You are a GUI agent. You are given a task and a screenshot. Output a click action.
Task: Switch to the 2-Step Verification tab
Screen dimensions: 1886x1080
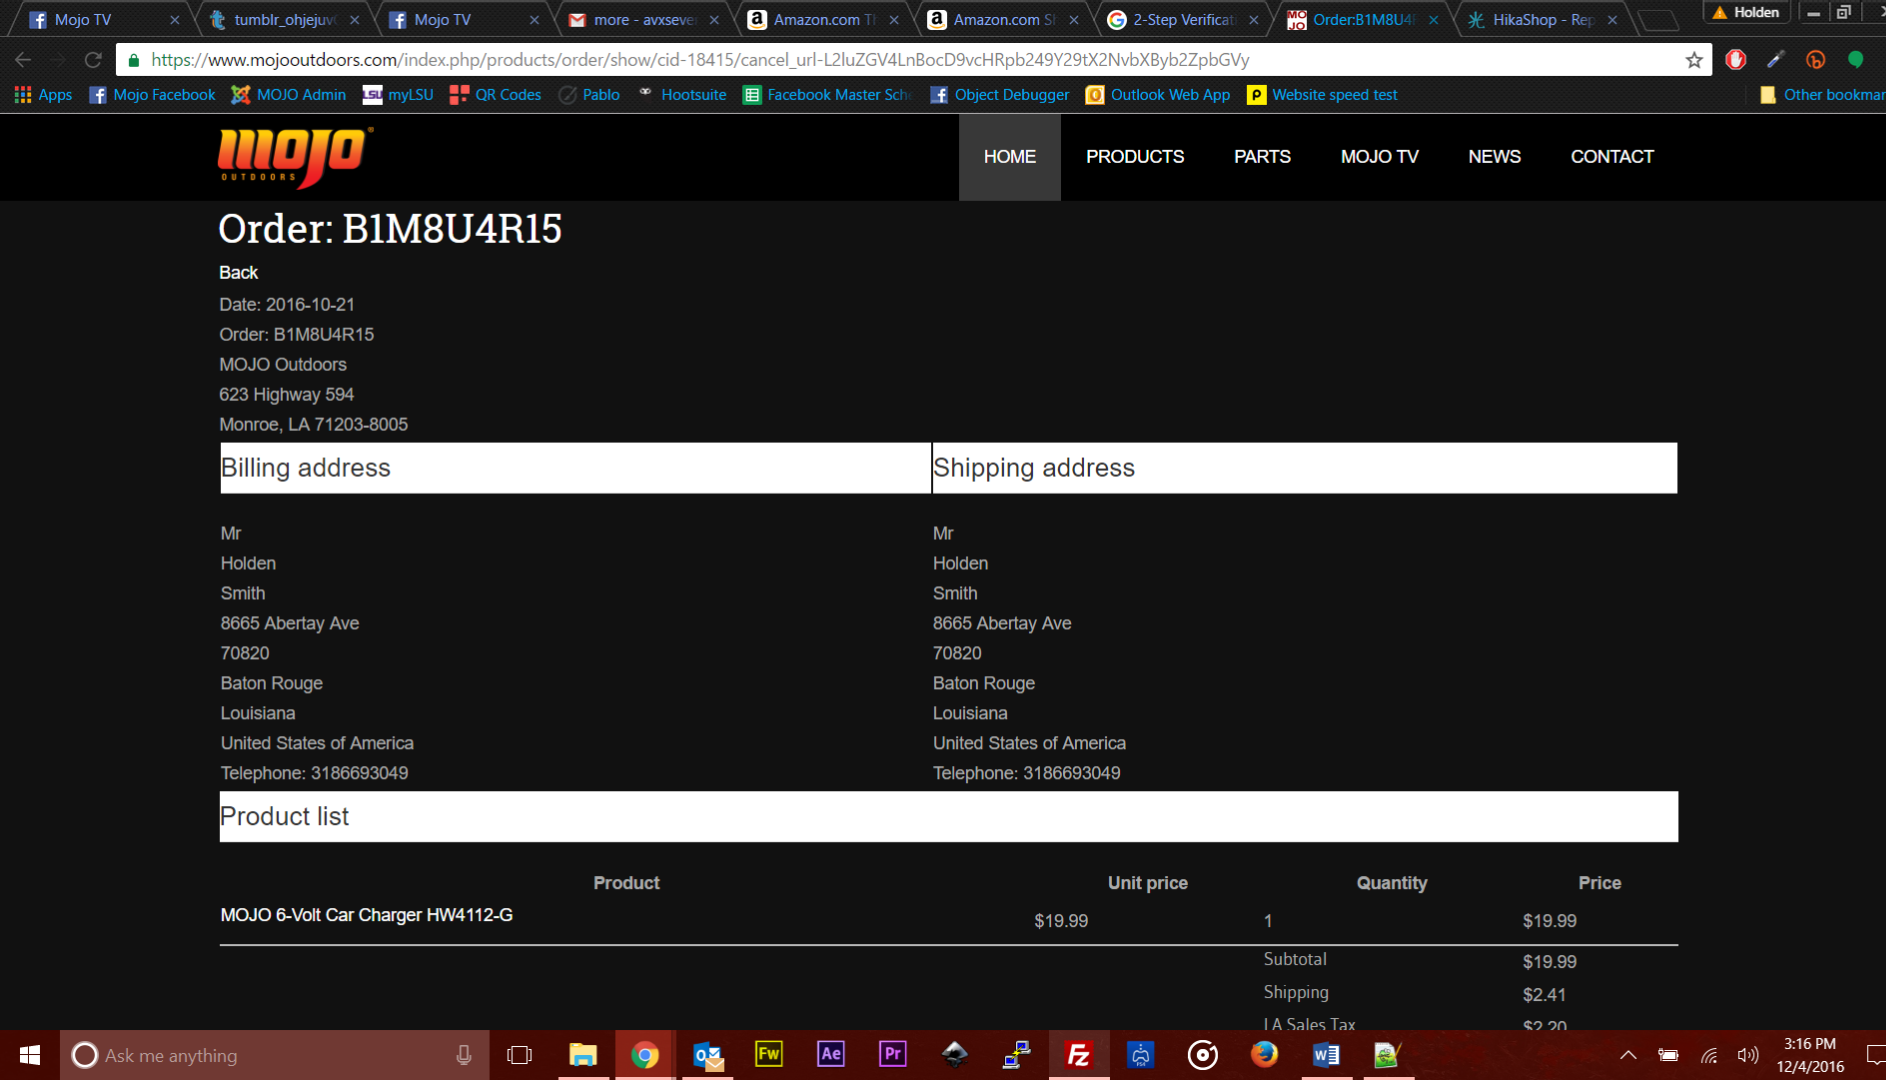1183,20
